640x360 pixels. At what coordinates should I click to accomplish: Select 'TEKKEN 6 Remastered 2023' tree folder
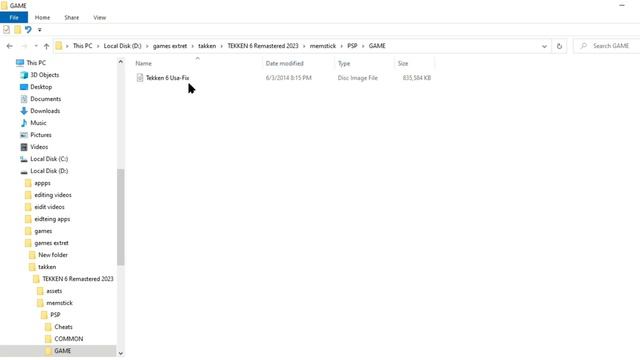pos(78,279)
